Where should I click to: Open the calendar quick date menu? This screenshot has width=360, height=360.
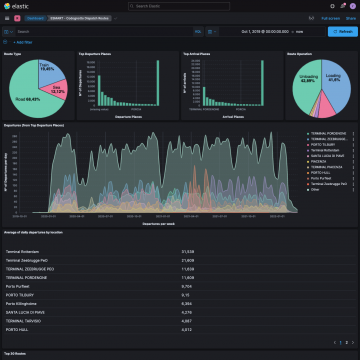(212, 32)
